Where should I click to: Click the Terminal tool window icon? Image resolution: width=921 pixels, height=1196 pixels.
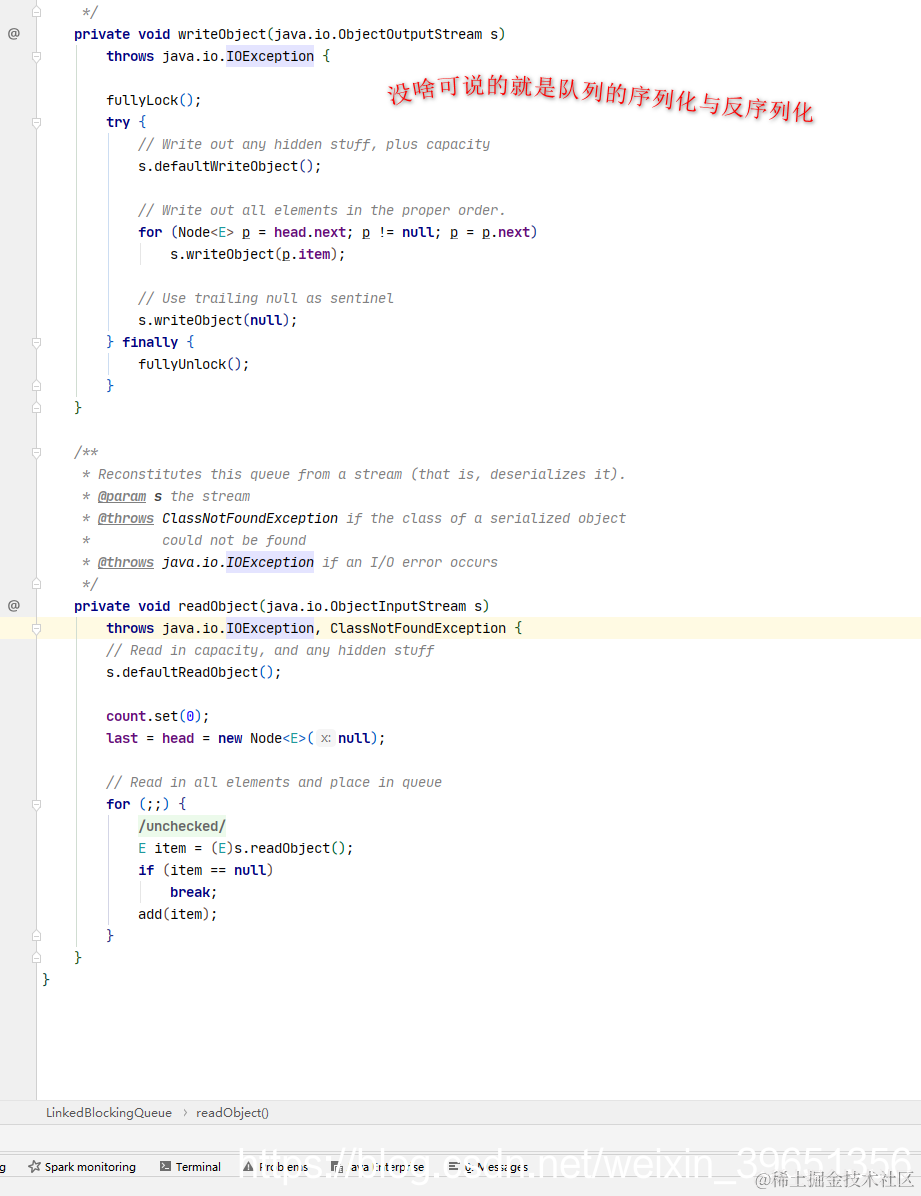(x=165, y=1166)
